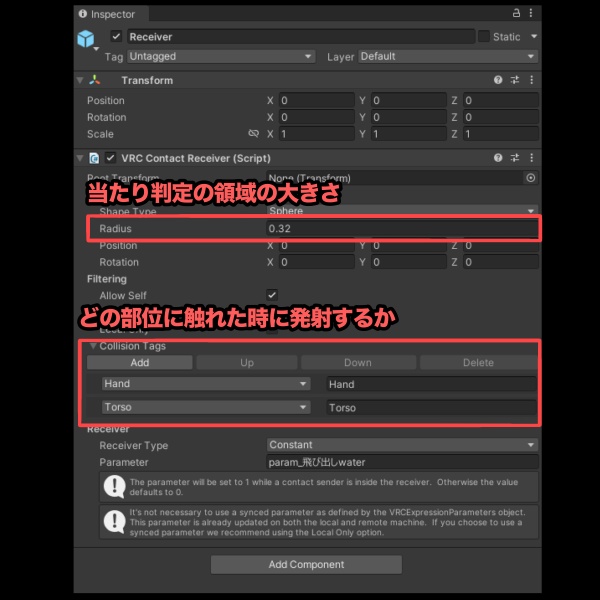The image size is (600, 600).
Task: Enable the Static checkbox
Action: [484, 37]
